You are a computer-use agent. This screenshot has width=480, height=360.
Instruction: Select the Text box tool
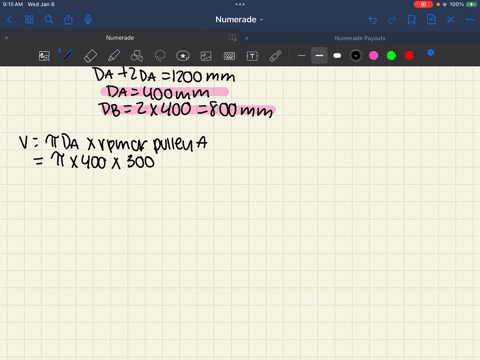tap(252, 56)
